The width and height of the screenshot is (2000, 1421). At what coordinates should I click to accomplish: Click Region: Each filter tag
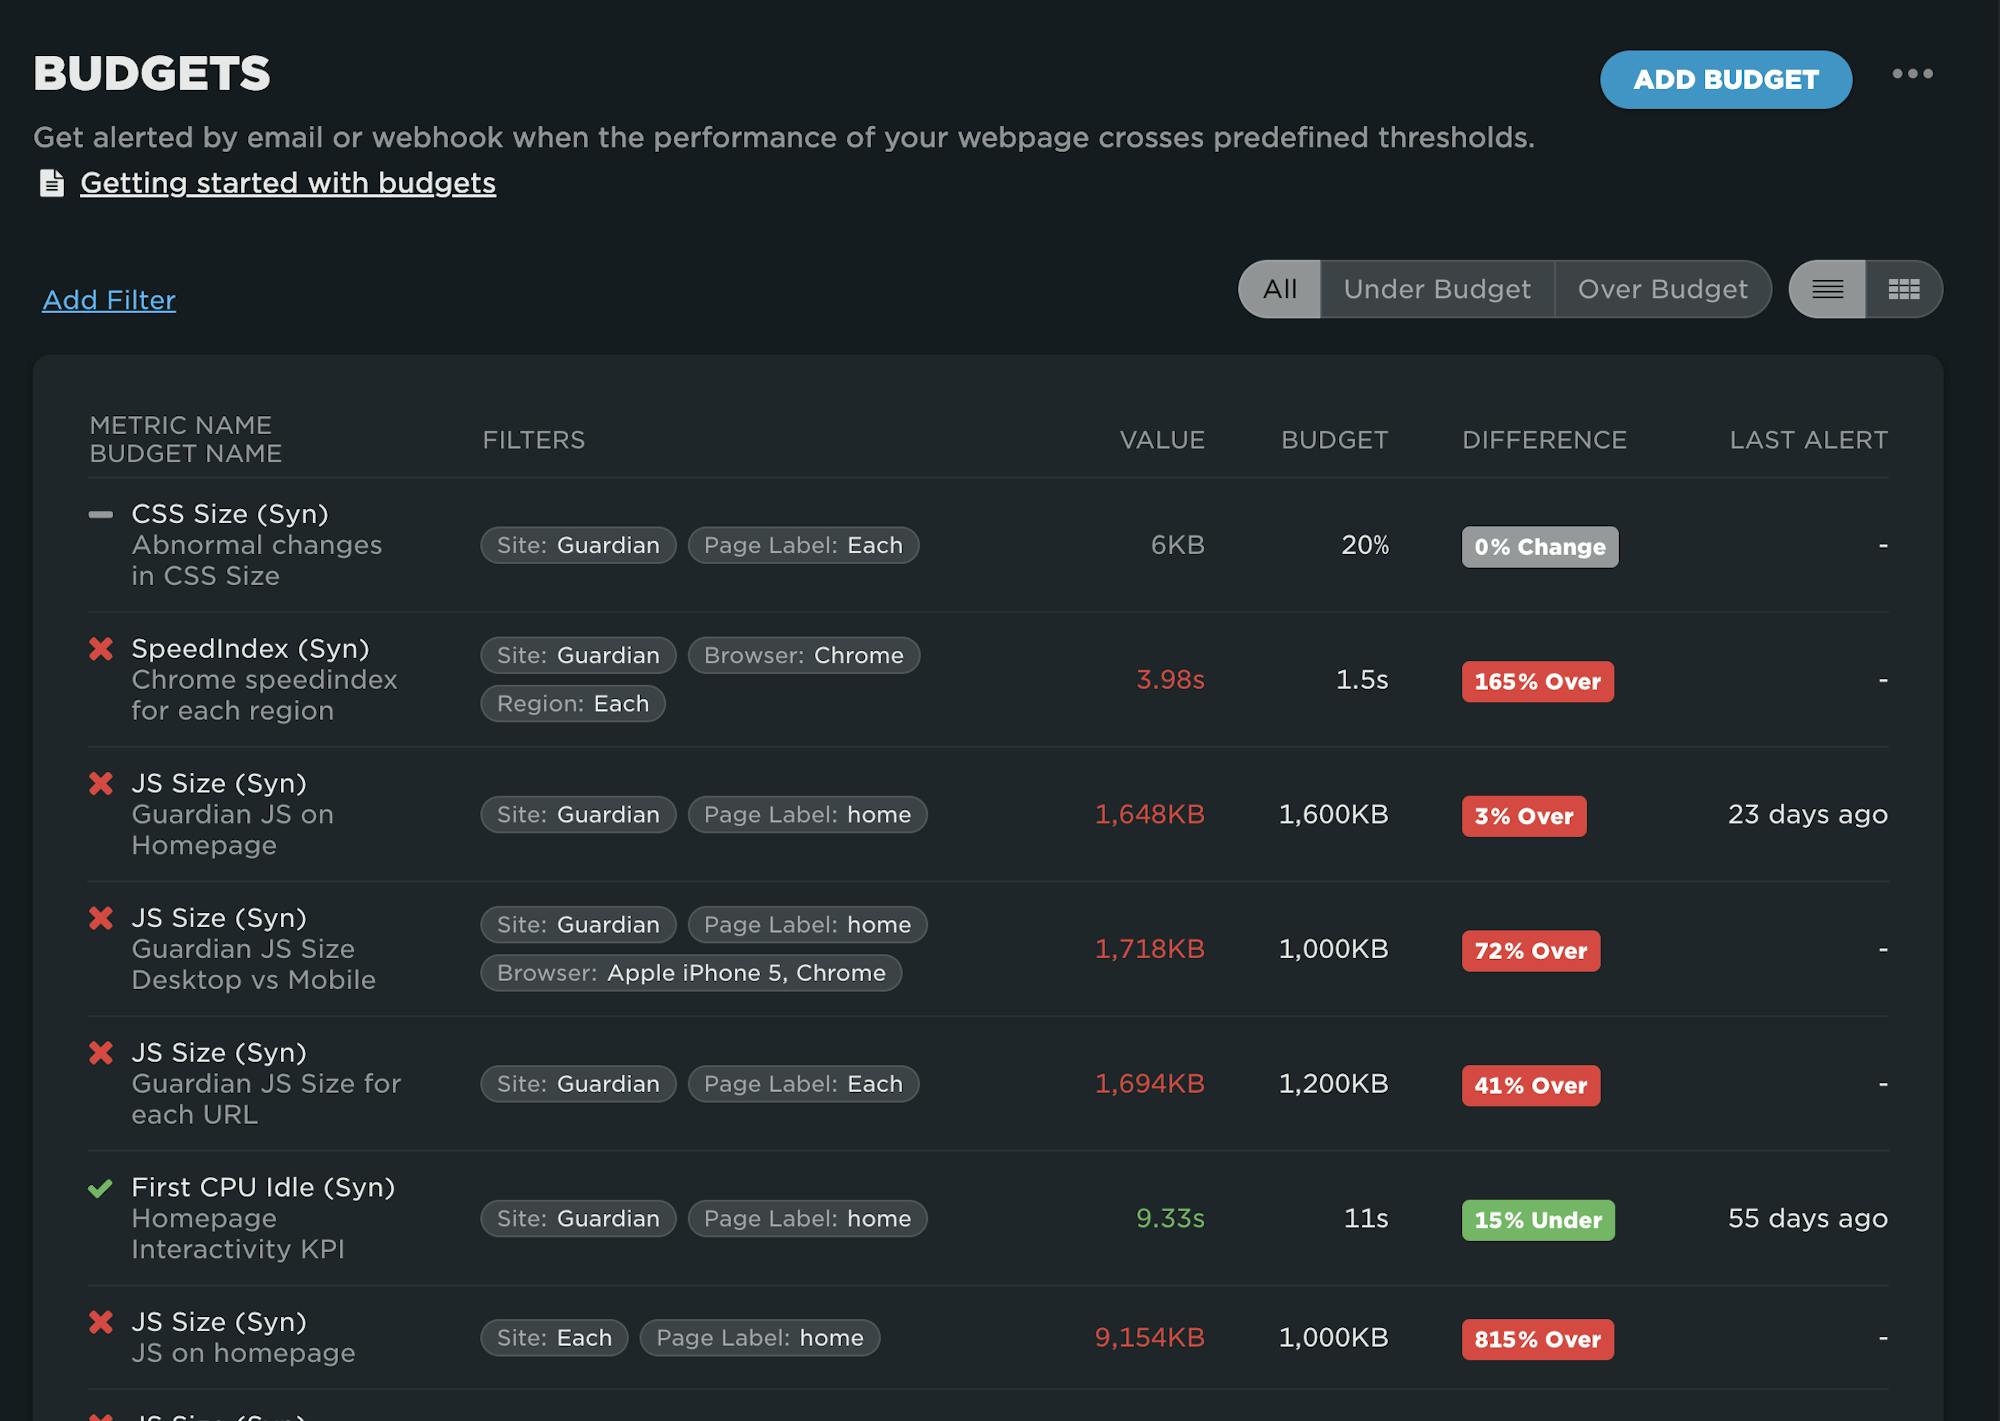tap(572, 703)
